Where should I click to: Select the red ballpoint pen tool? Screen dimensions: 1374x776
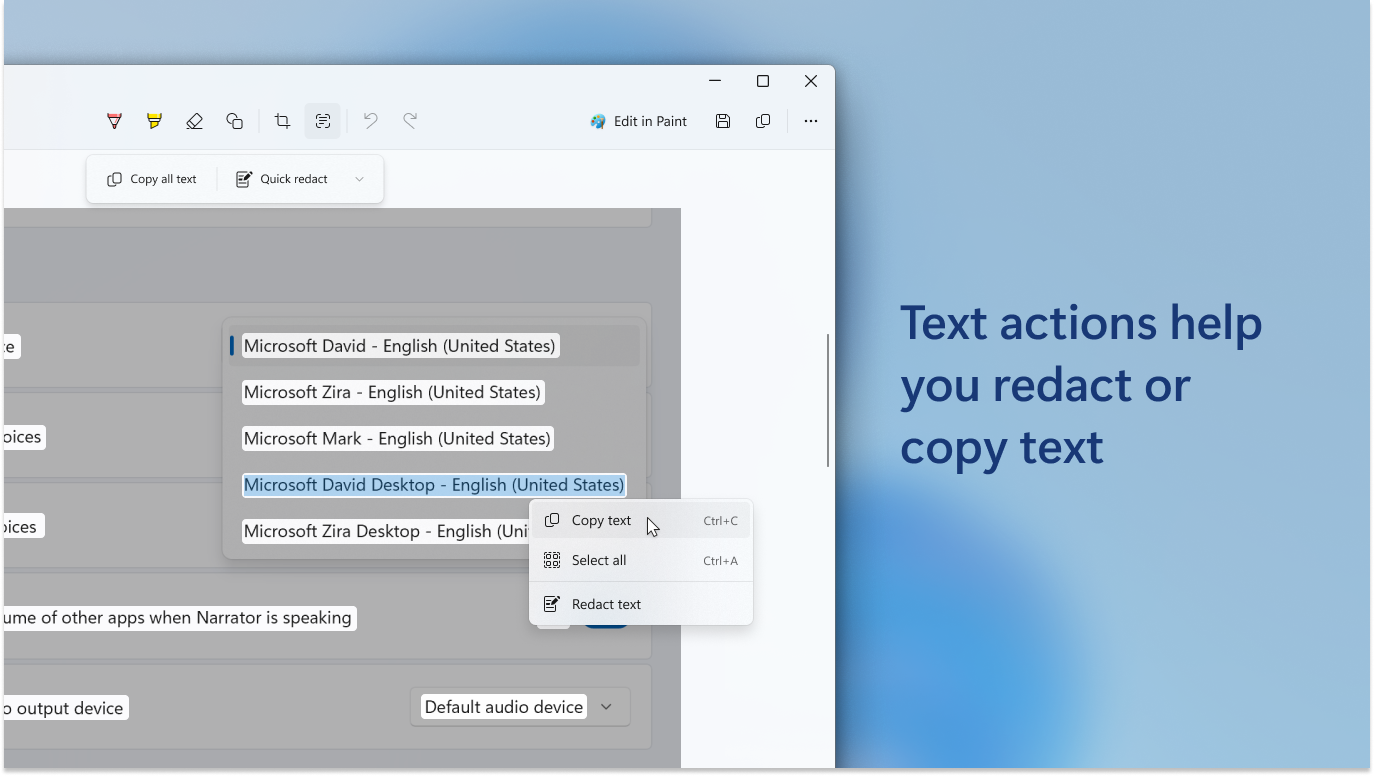tap(114, 120)
